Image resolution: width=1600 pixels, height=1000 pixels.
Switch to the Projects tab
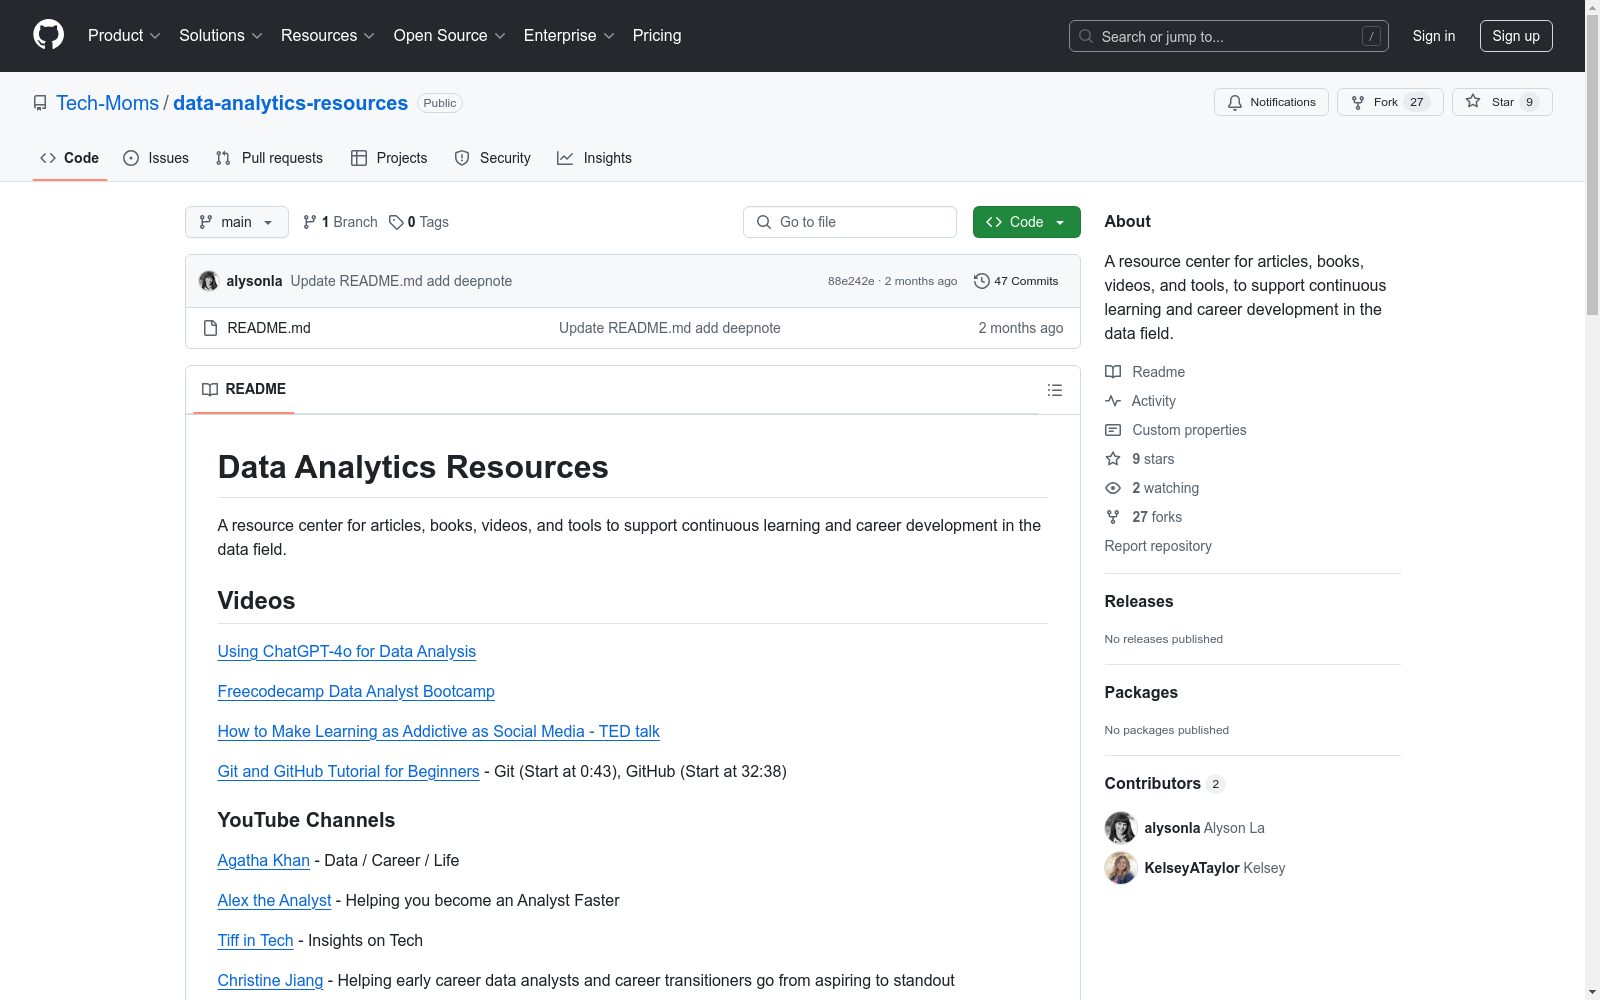coord(389,158)
